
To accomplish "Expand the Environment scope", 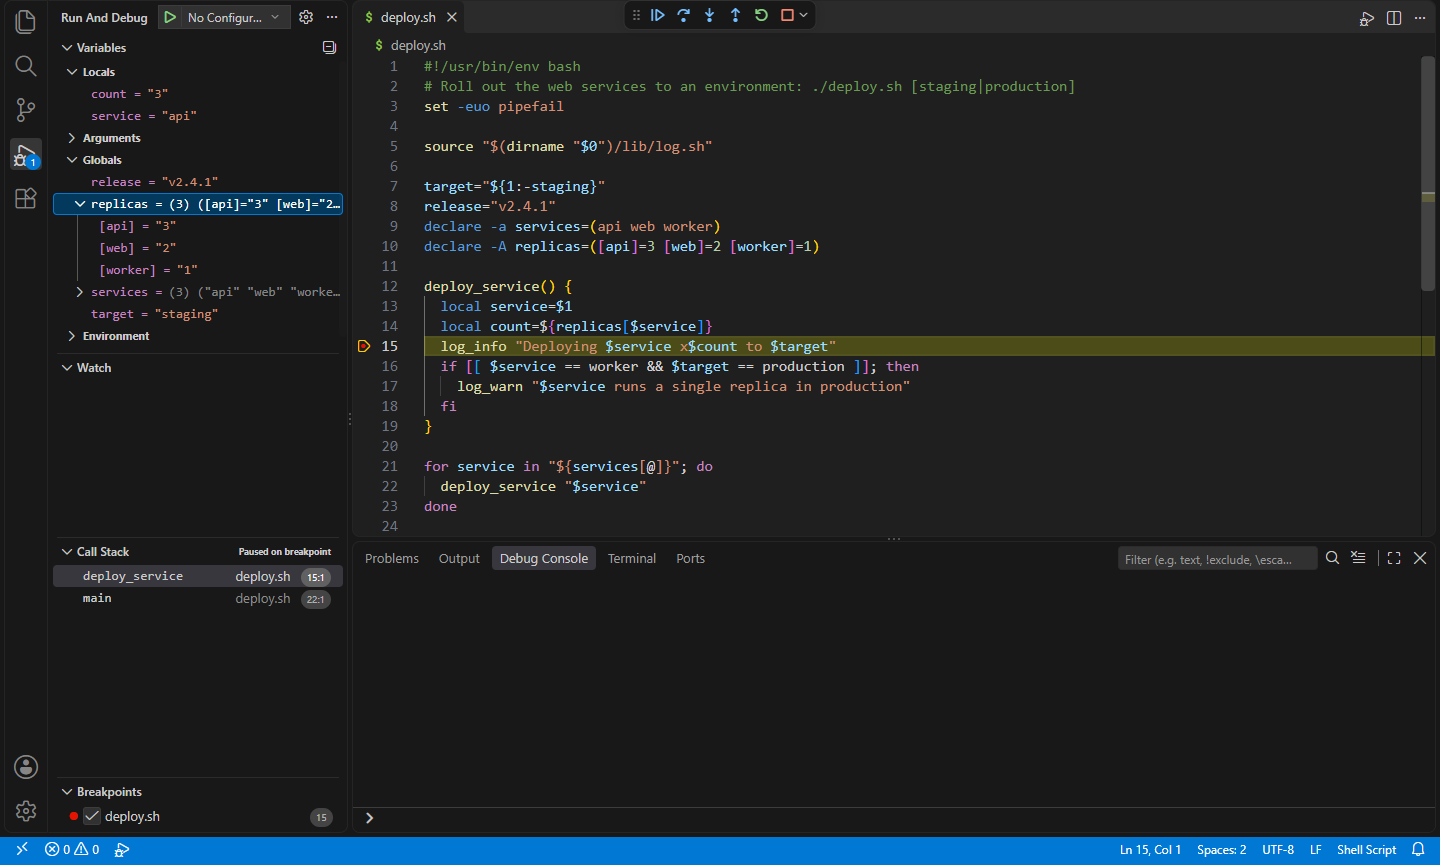I will point(72,336).
